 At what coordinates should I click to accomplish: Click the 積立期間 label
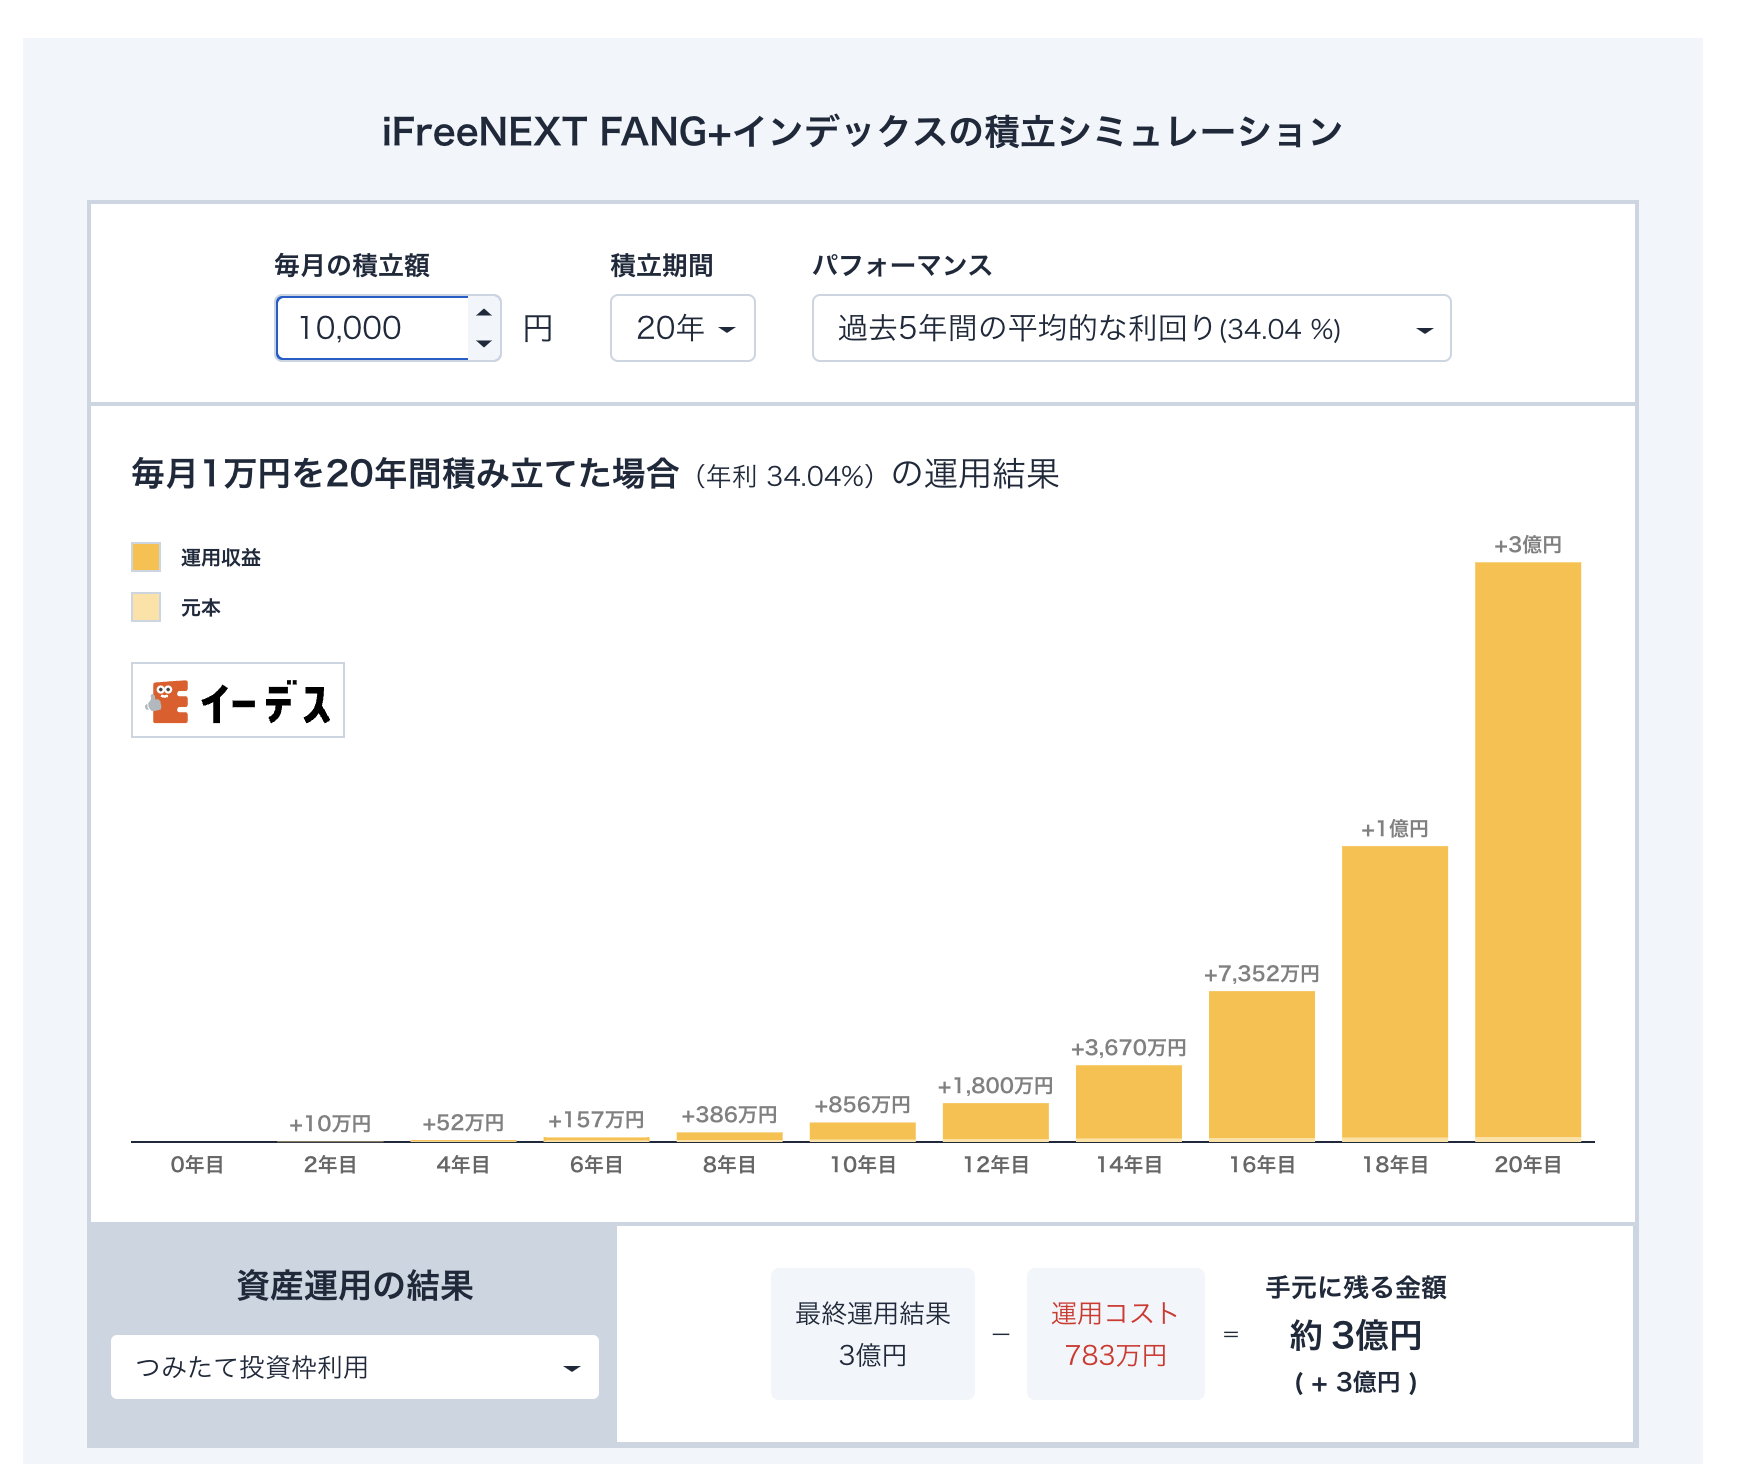coord(662,265)
